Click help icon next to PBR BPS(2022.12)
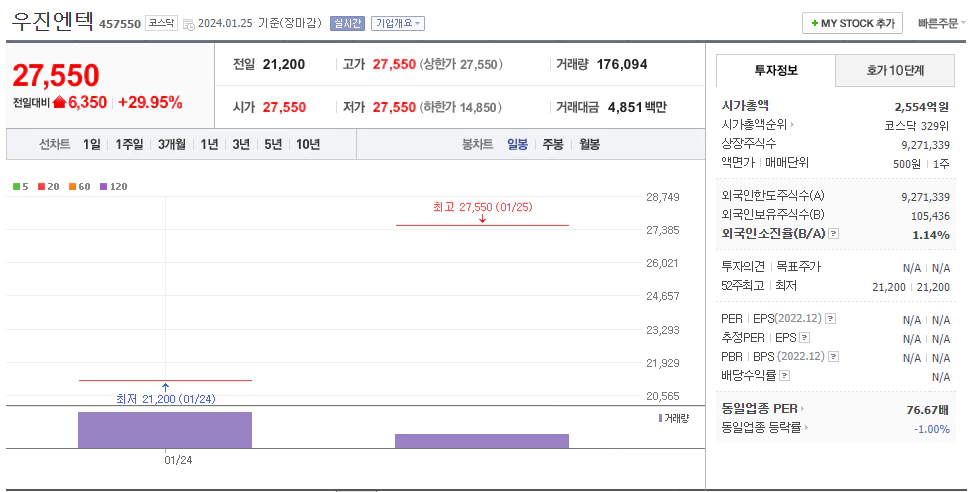 coord(833,357)
